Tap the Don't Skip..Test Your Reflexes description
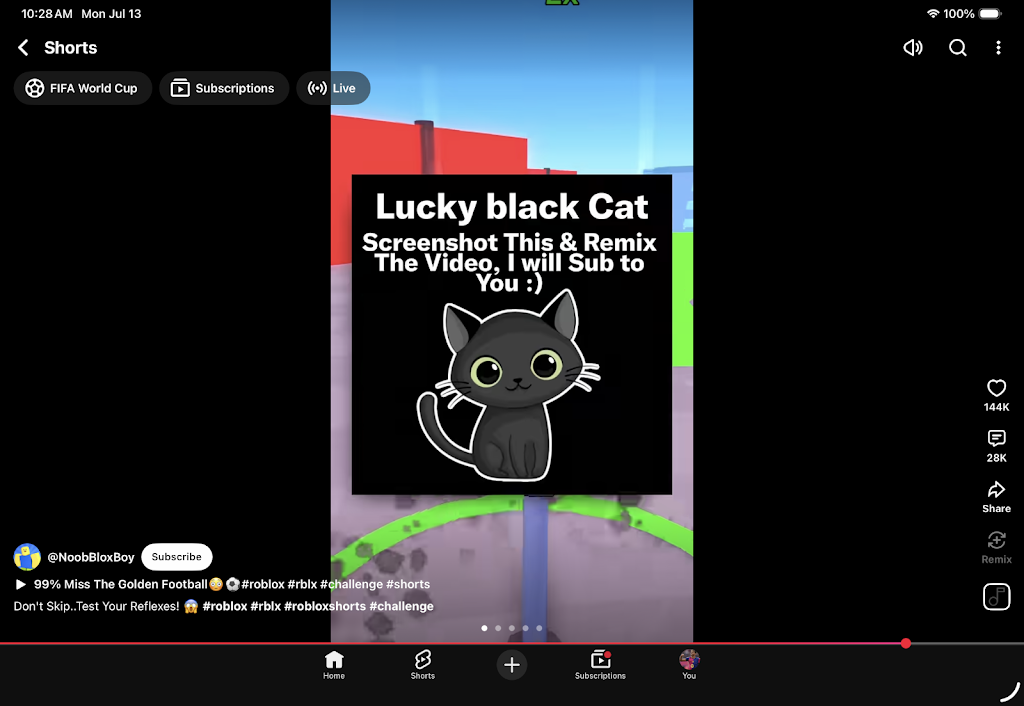This screenshot has width=1024, height=706. click(96, 606)
